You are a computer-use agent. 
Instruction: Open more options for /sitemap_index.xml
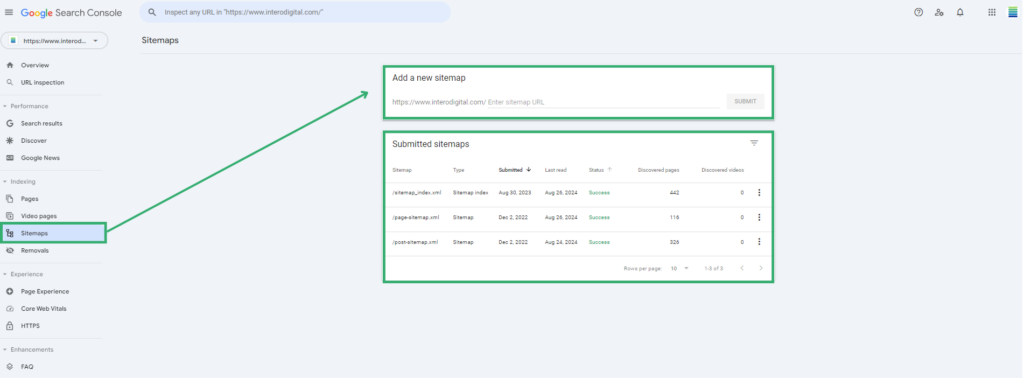(x=759, y=193)
